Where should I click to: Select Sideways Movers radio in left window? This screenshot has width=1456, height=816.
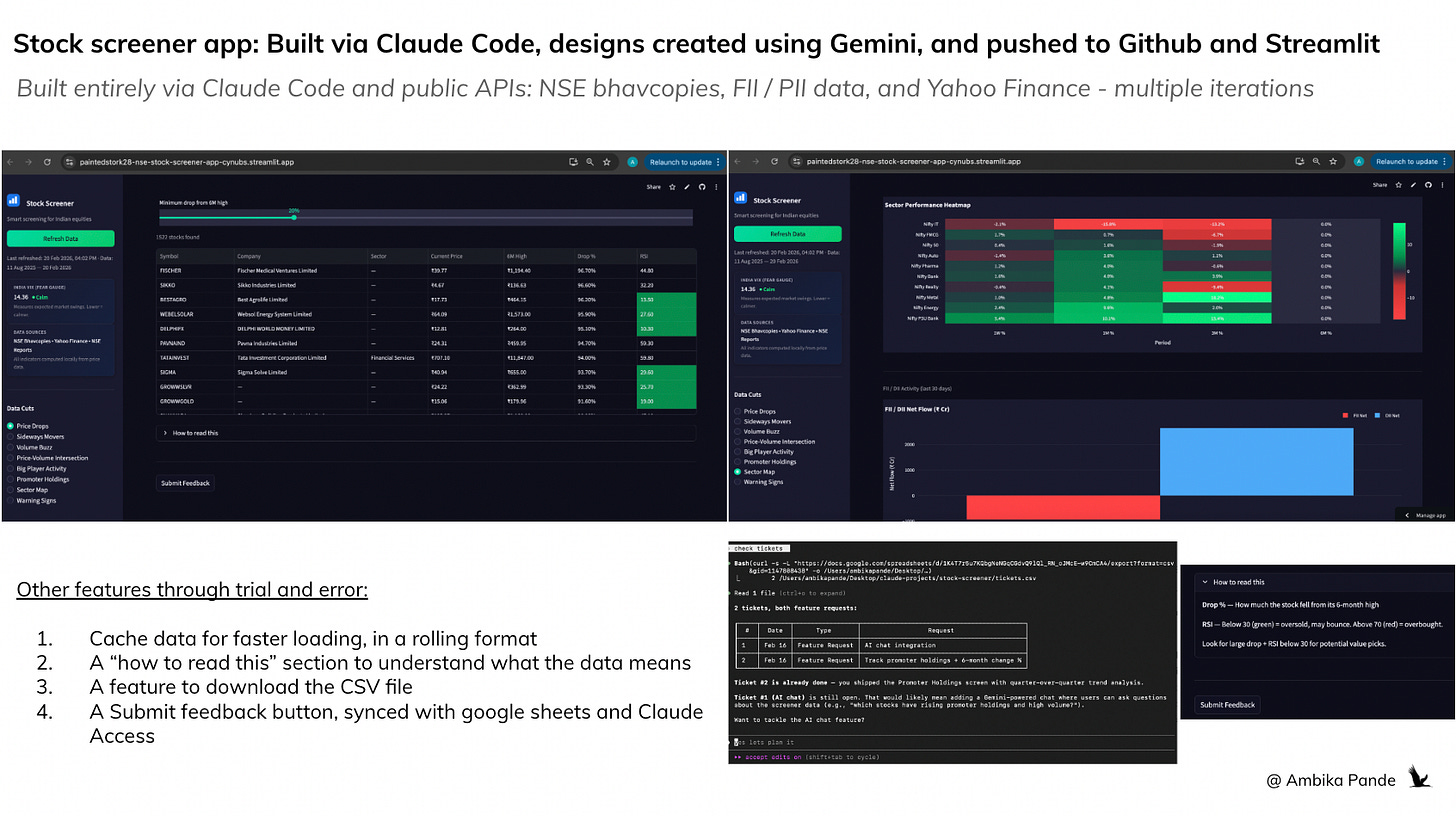(10, 437)
